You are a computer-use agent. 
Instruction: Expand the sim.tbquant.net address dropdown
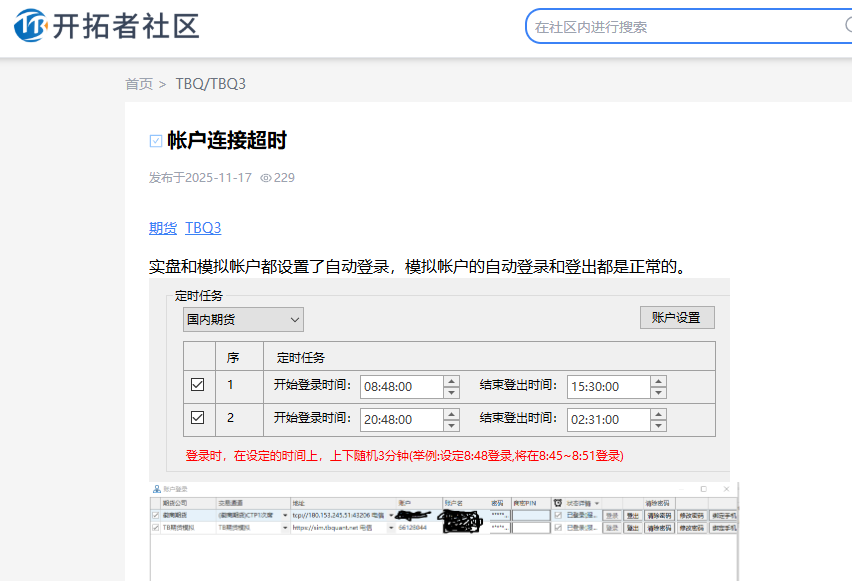[391, 527]
